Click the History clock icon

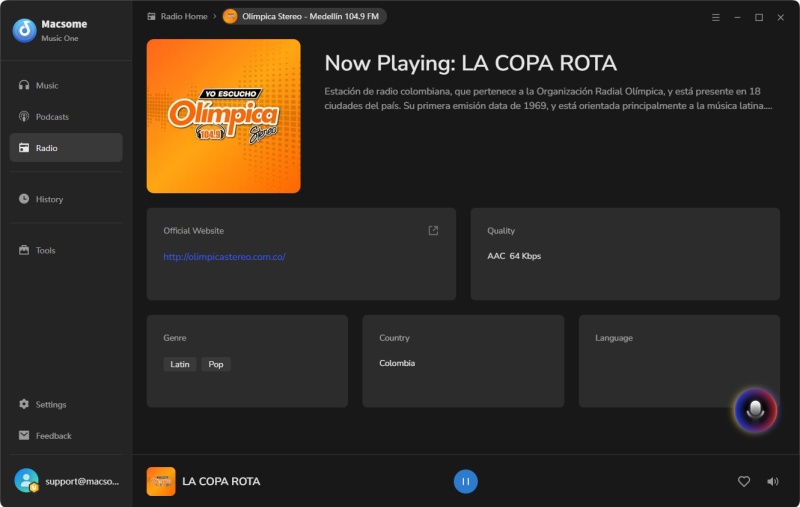pos(24,198)
